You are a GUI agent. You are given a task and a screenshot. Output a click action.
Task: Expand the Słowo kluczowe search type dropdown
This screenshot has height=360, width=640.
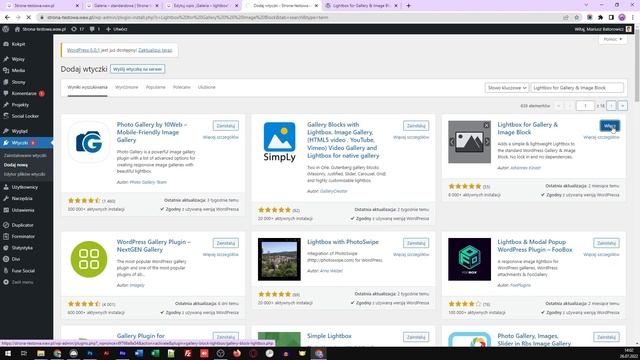point(507,88)
